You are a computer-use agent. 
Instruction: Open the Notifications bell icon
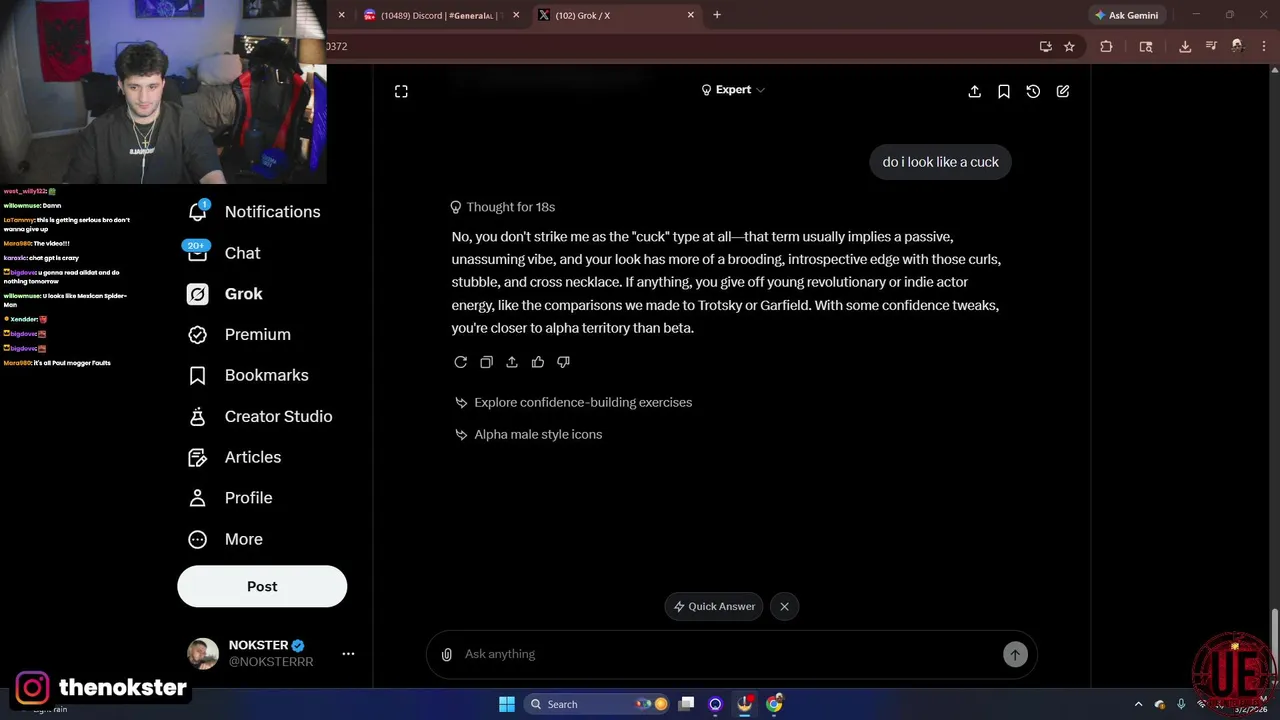click(198, 211)
